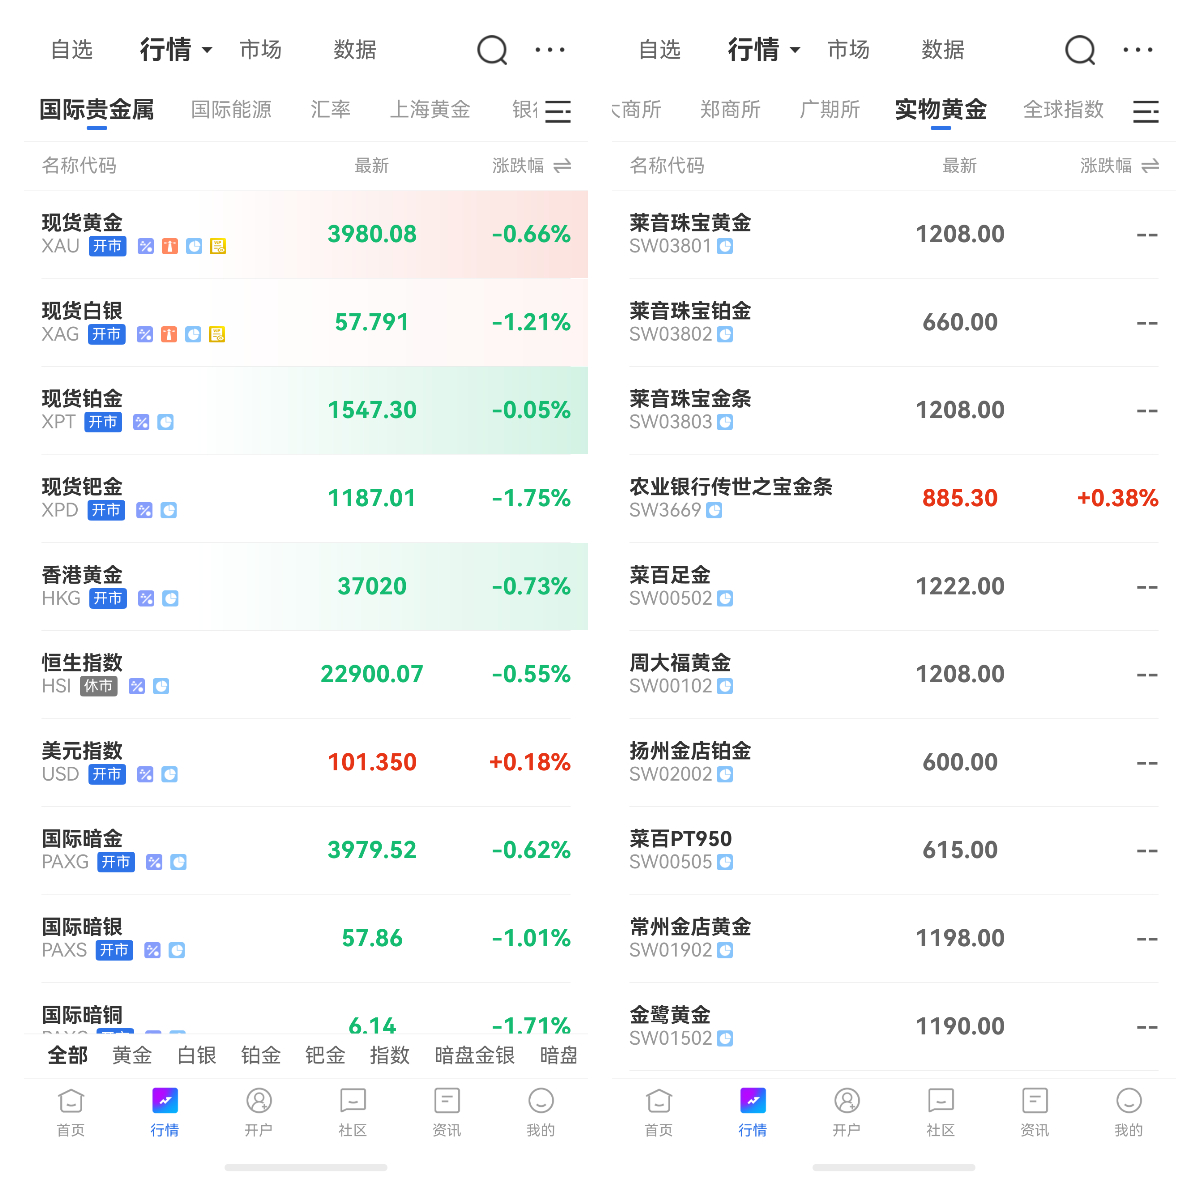
Task: Open the 扬州金店铂金 row
Action: [894, 763]
